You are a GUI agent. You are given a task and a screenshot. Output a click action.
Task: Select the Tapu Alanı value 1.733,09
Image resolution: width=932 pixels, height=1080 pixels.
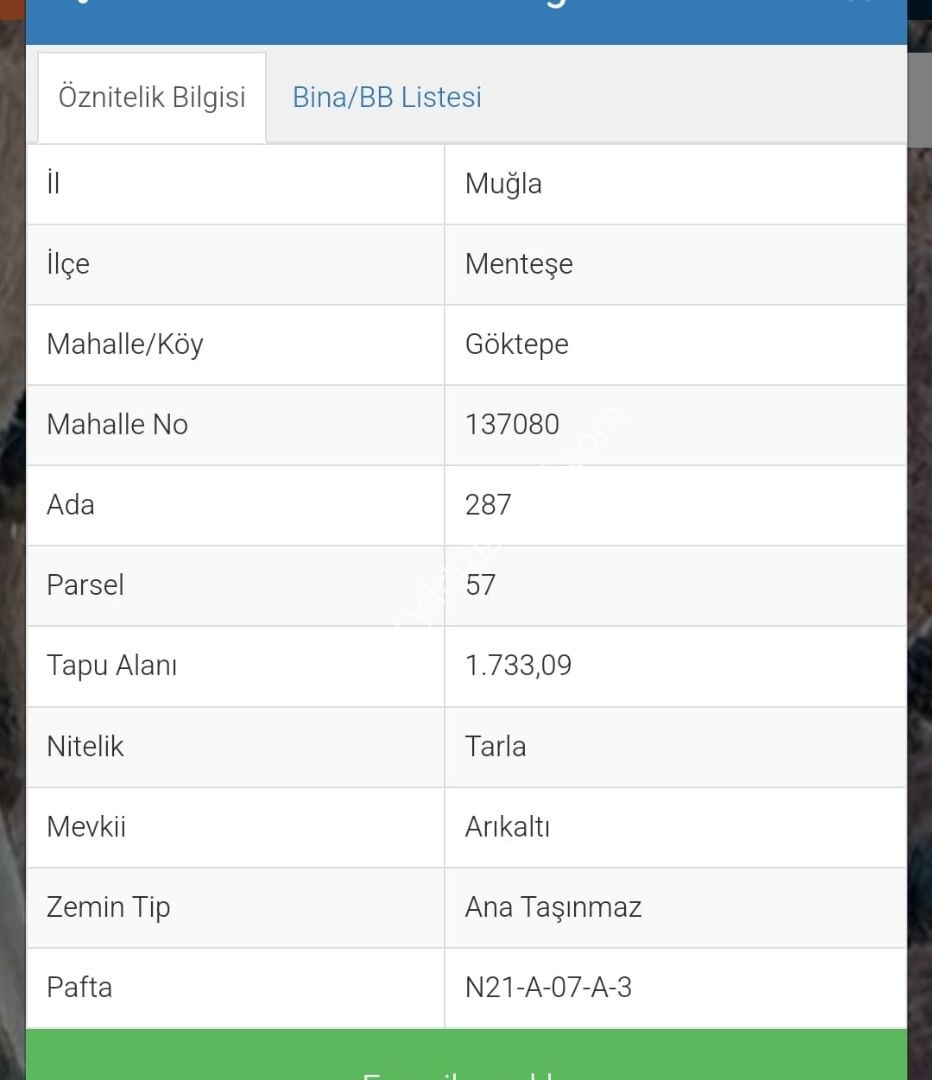pyautogui.click(x=518, y=666)
